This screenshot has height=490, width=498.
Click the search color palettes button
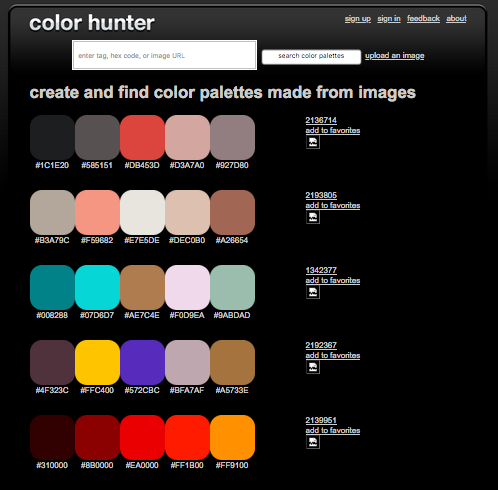coord(311,56)
